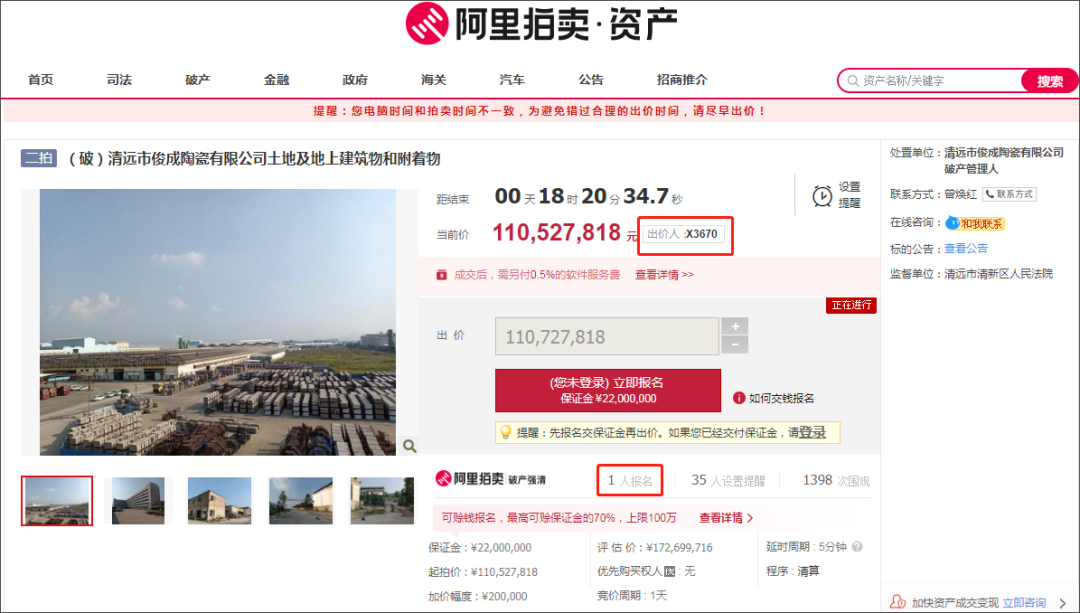The height and width of the screenshot is (613, 1080).
Task: Click 如何交钱报名 help link
Action: coord(781,398)
